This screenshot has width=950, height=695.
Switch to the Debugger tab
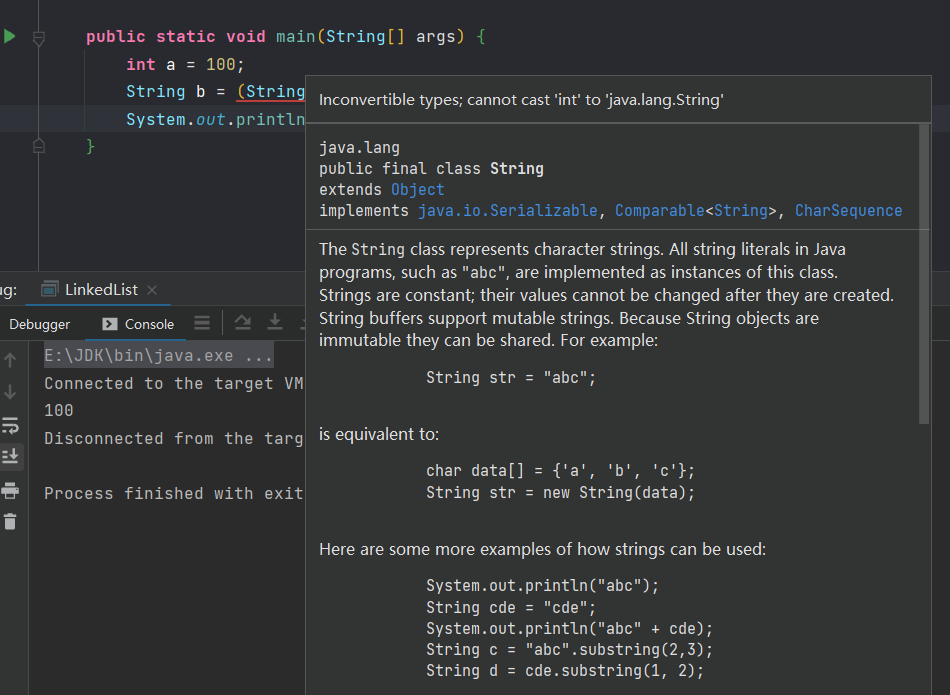click(x=38, y=324)
